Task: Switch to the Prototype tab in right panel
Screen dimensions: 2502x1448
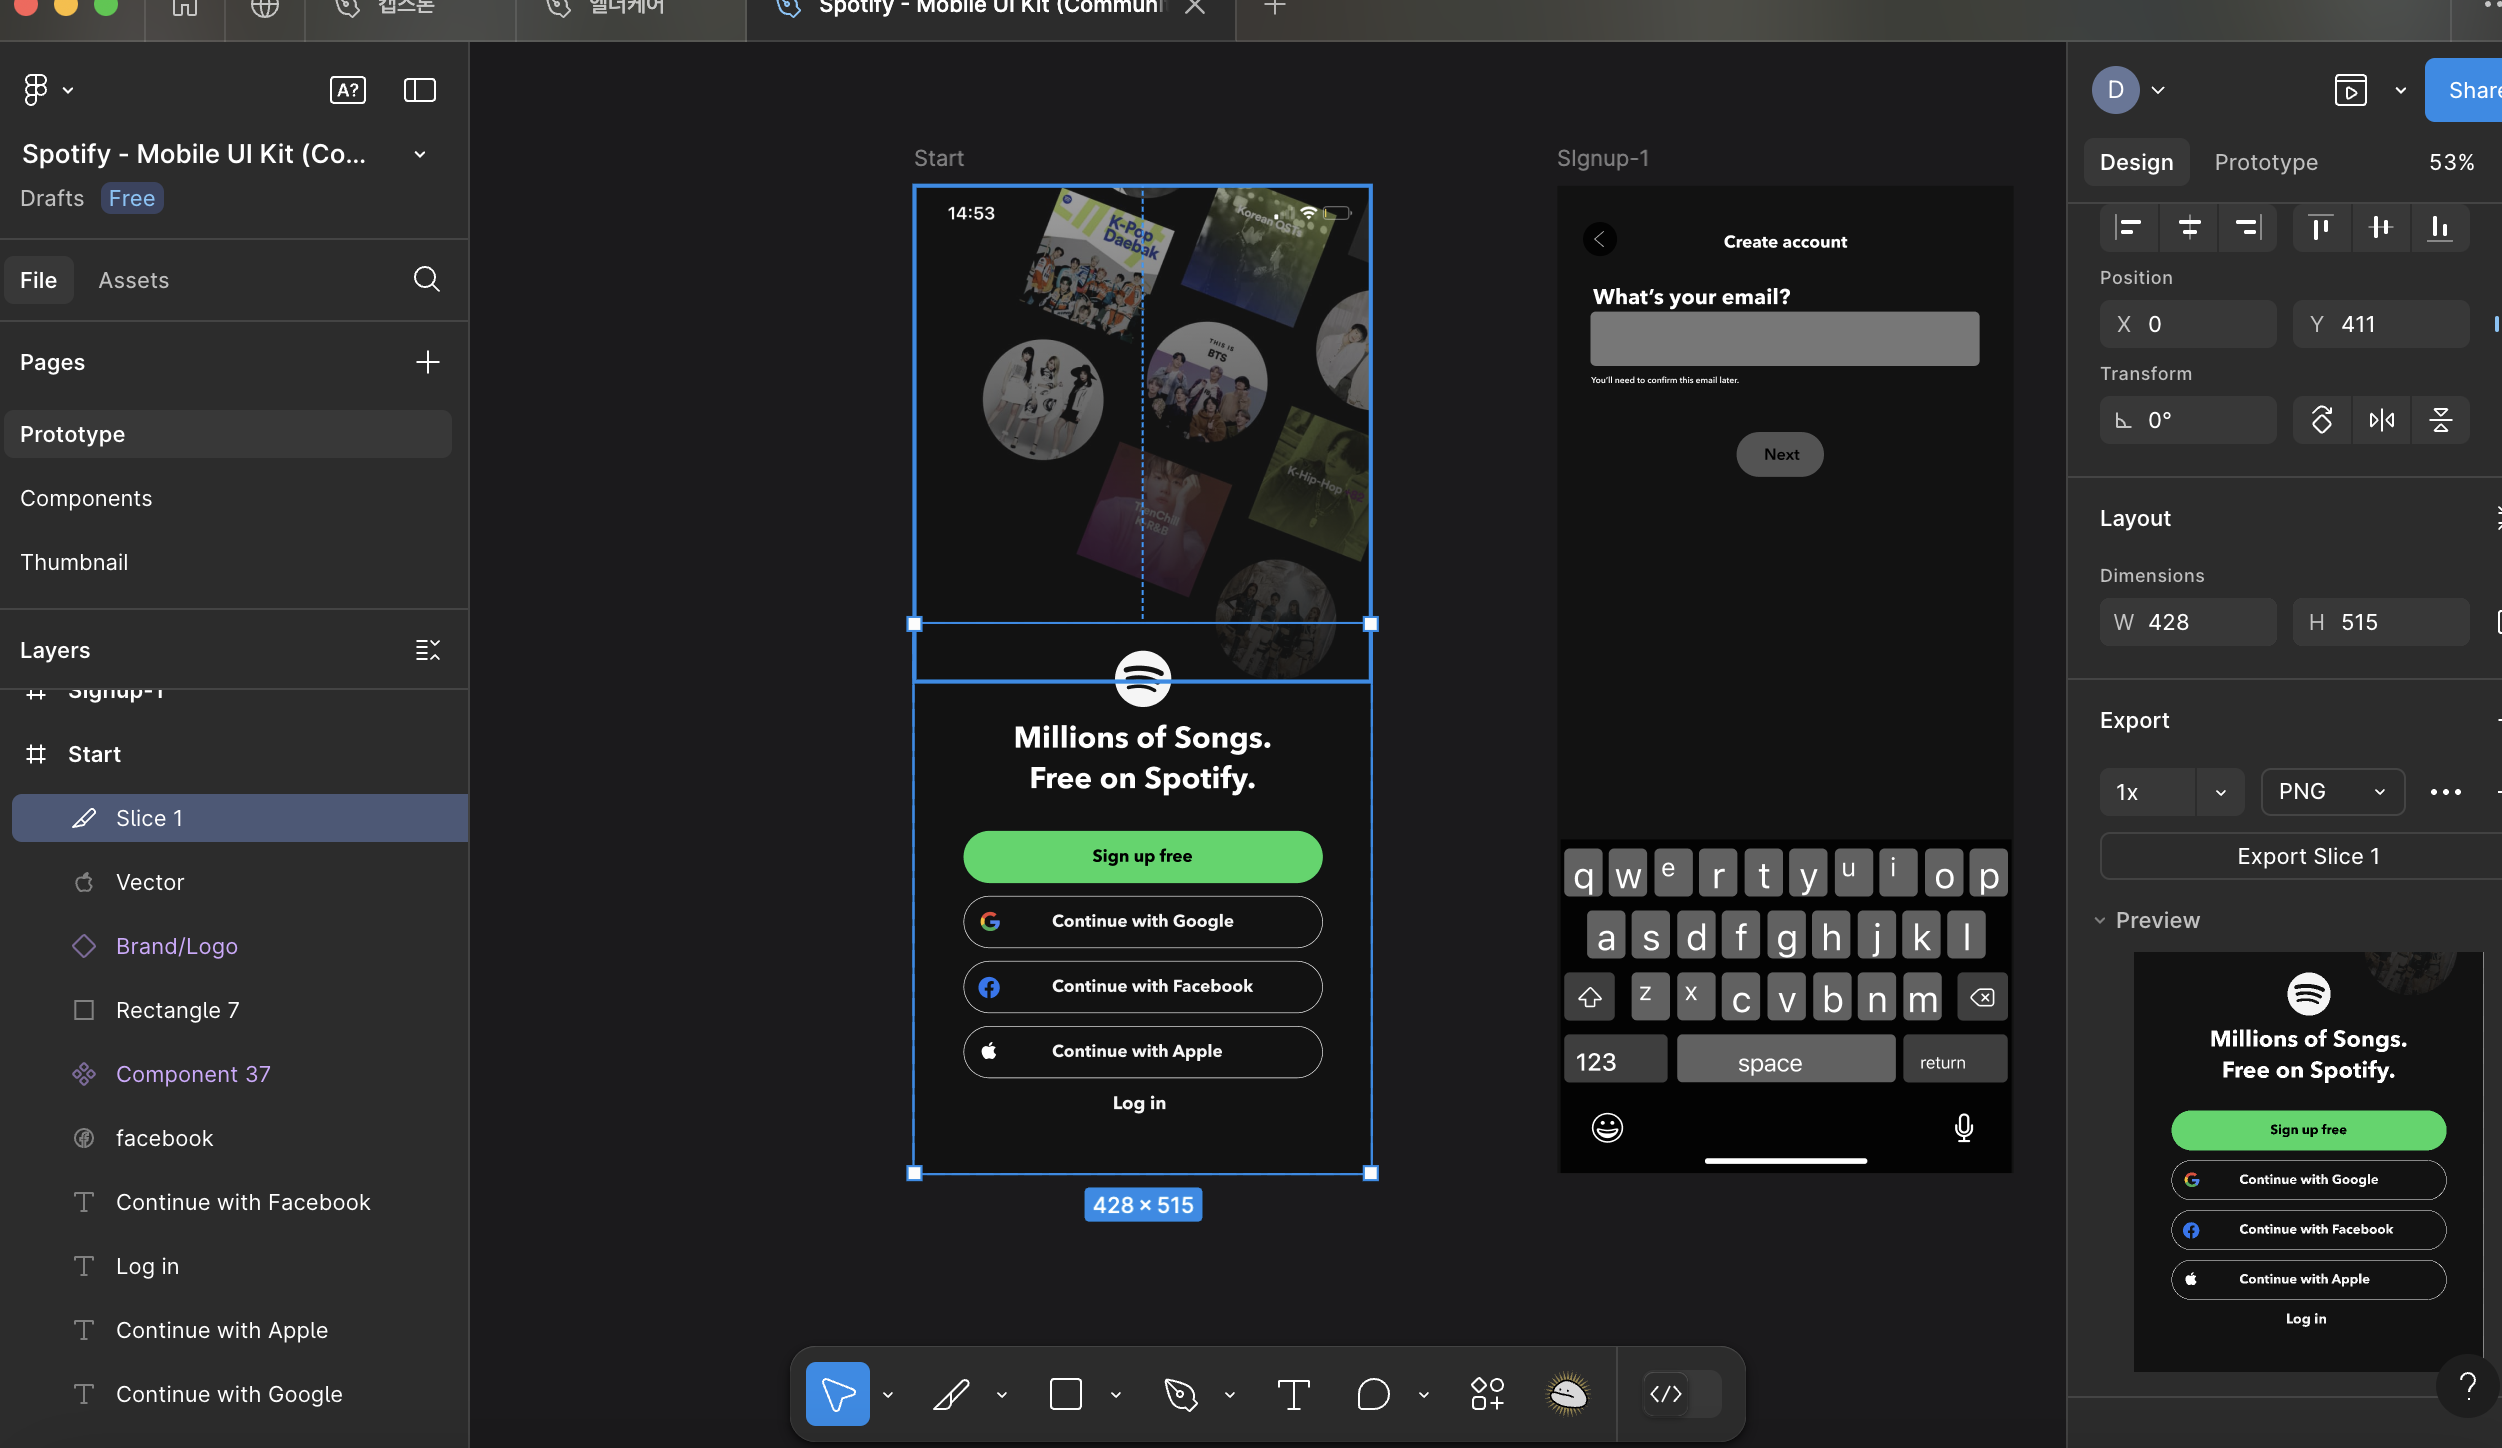Action: (2265, 162)
